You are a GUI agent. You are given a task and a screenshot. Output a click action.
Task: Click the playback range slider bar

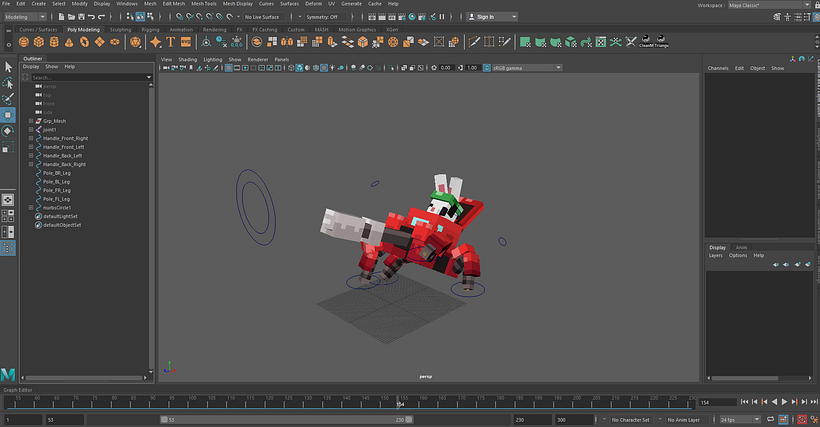point(287,420)
